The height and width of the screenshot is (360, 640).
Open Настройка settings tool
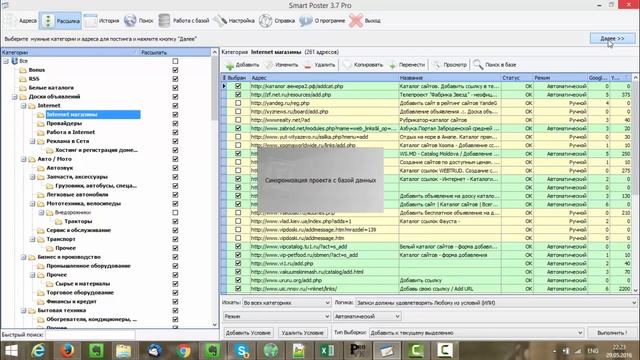tap(234, 20)
